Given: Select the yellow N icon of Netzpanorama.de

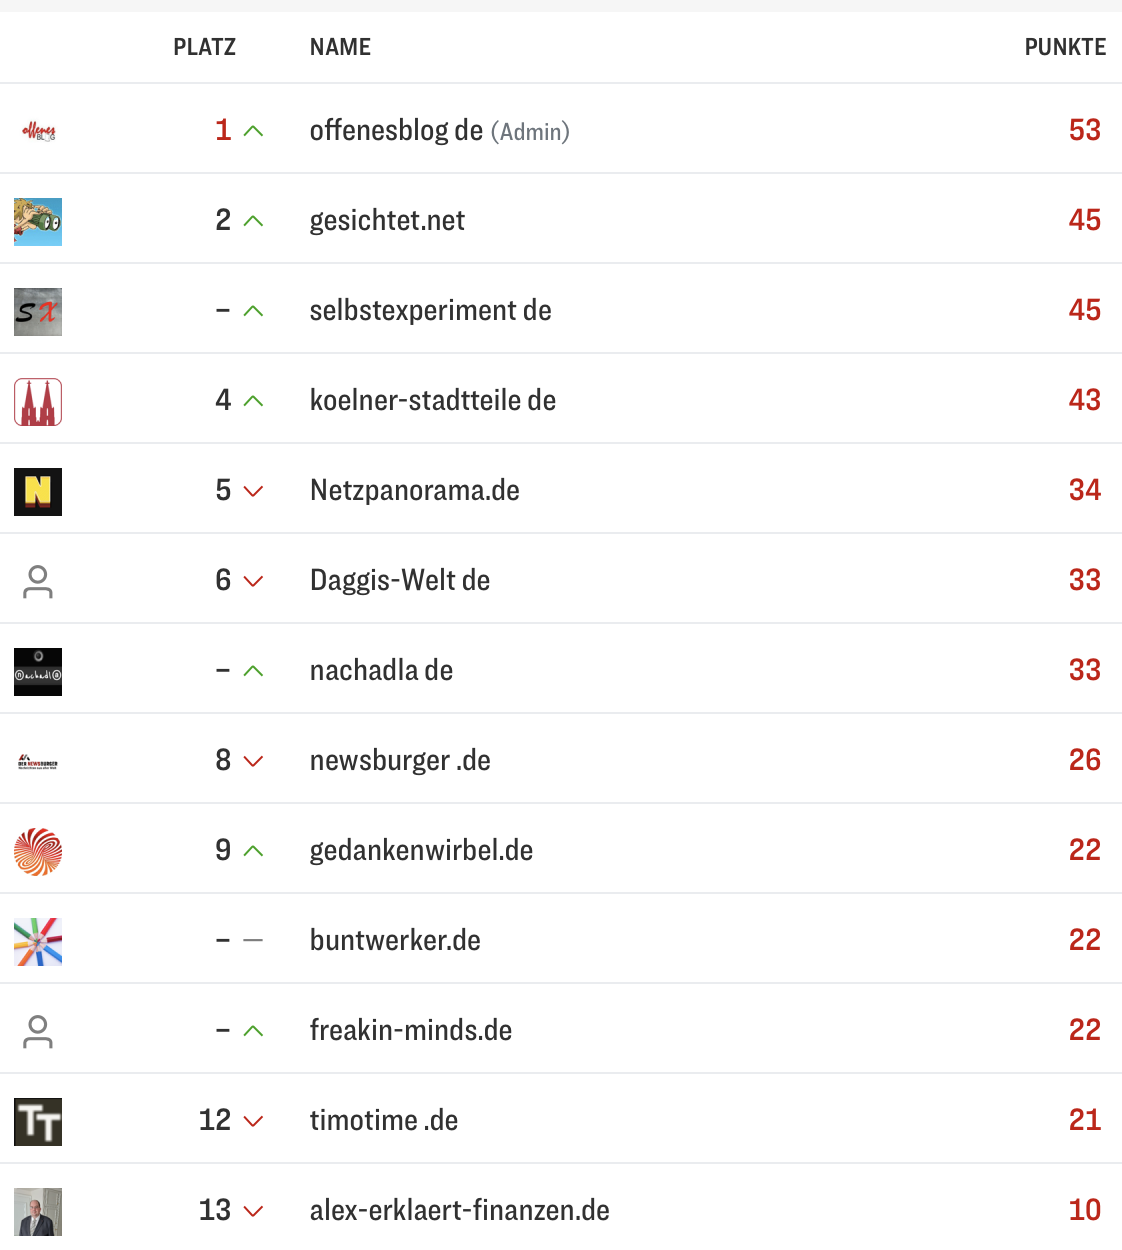Looking at the screenshot, I should point(37,491).
